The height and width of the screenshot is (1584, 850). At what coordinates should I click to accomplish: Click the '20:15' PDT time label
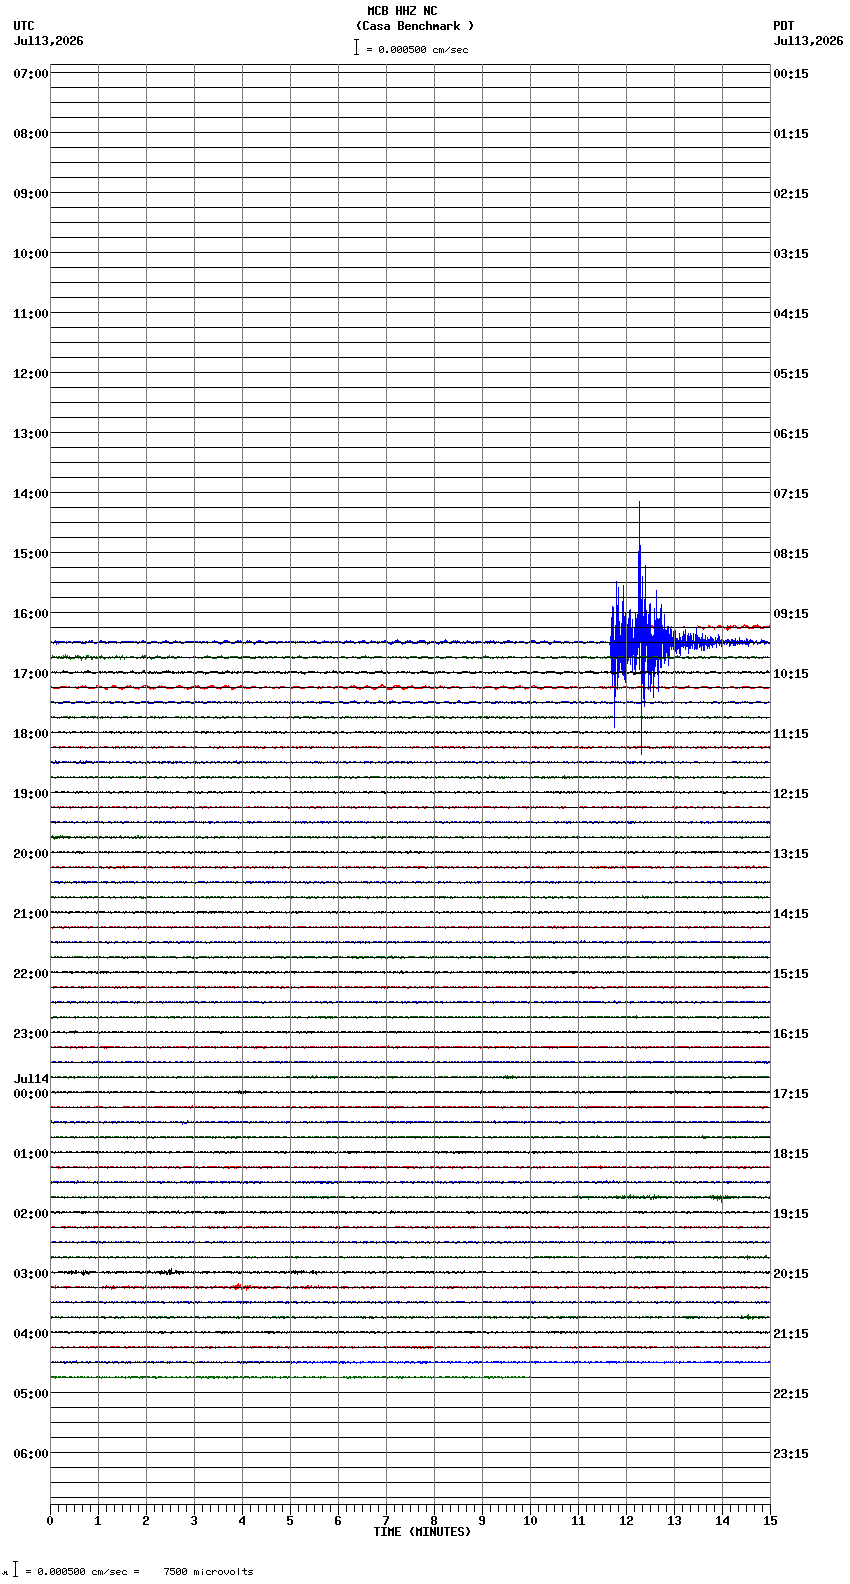pyautogui.click(x=791, y=1274)
